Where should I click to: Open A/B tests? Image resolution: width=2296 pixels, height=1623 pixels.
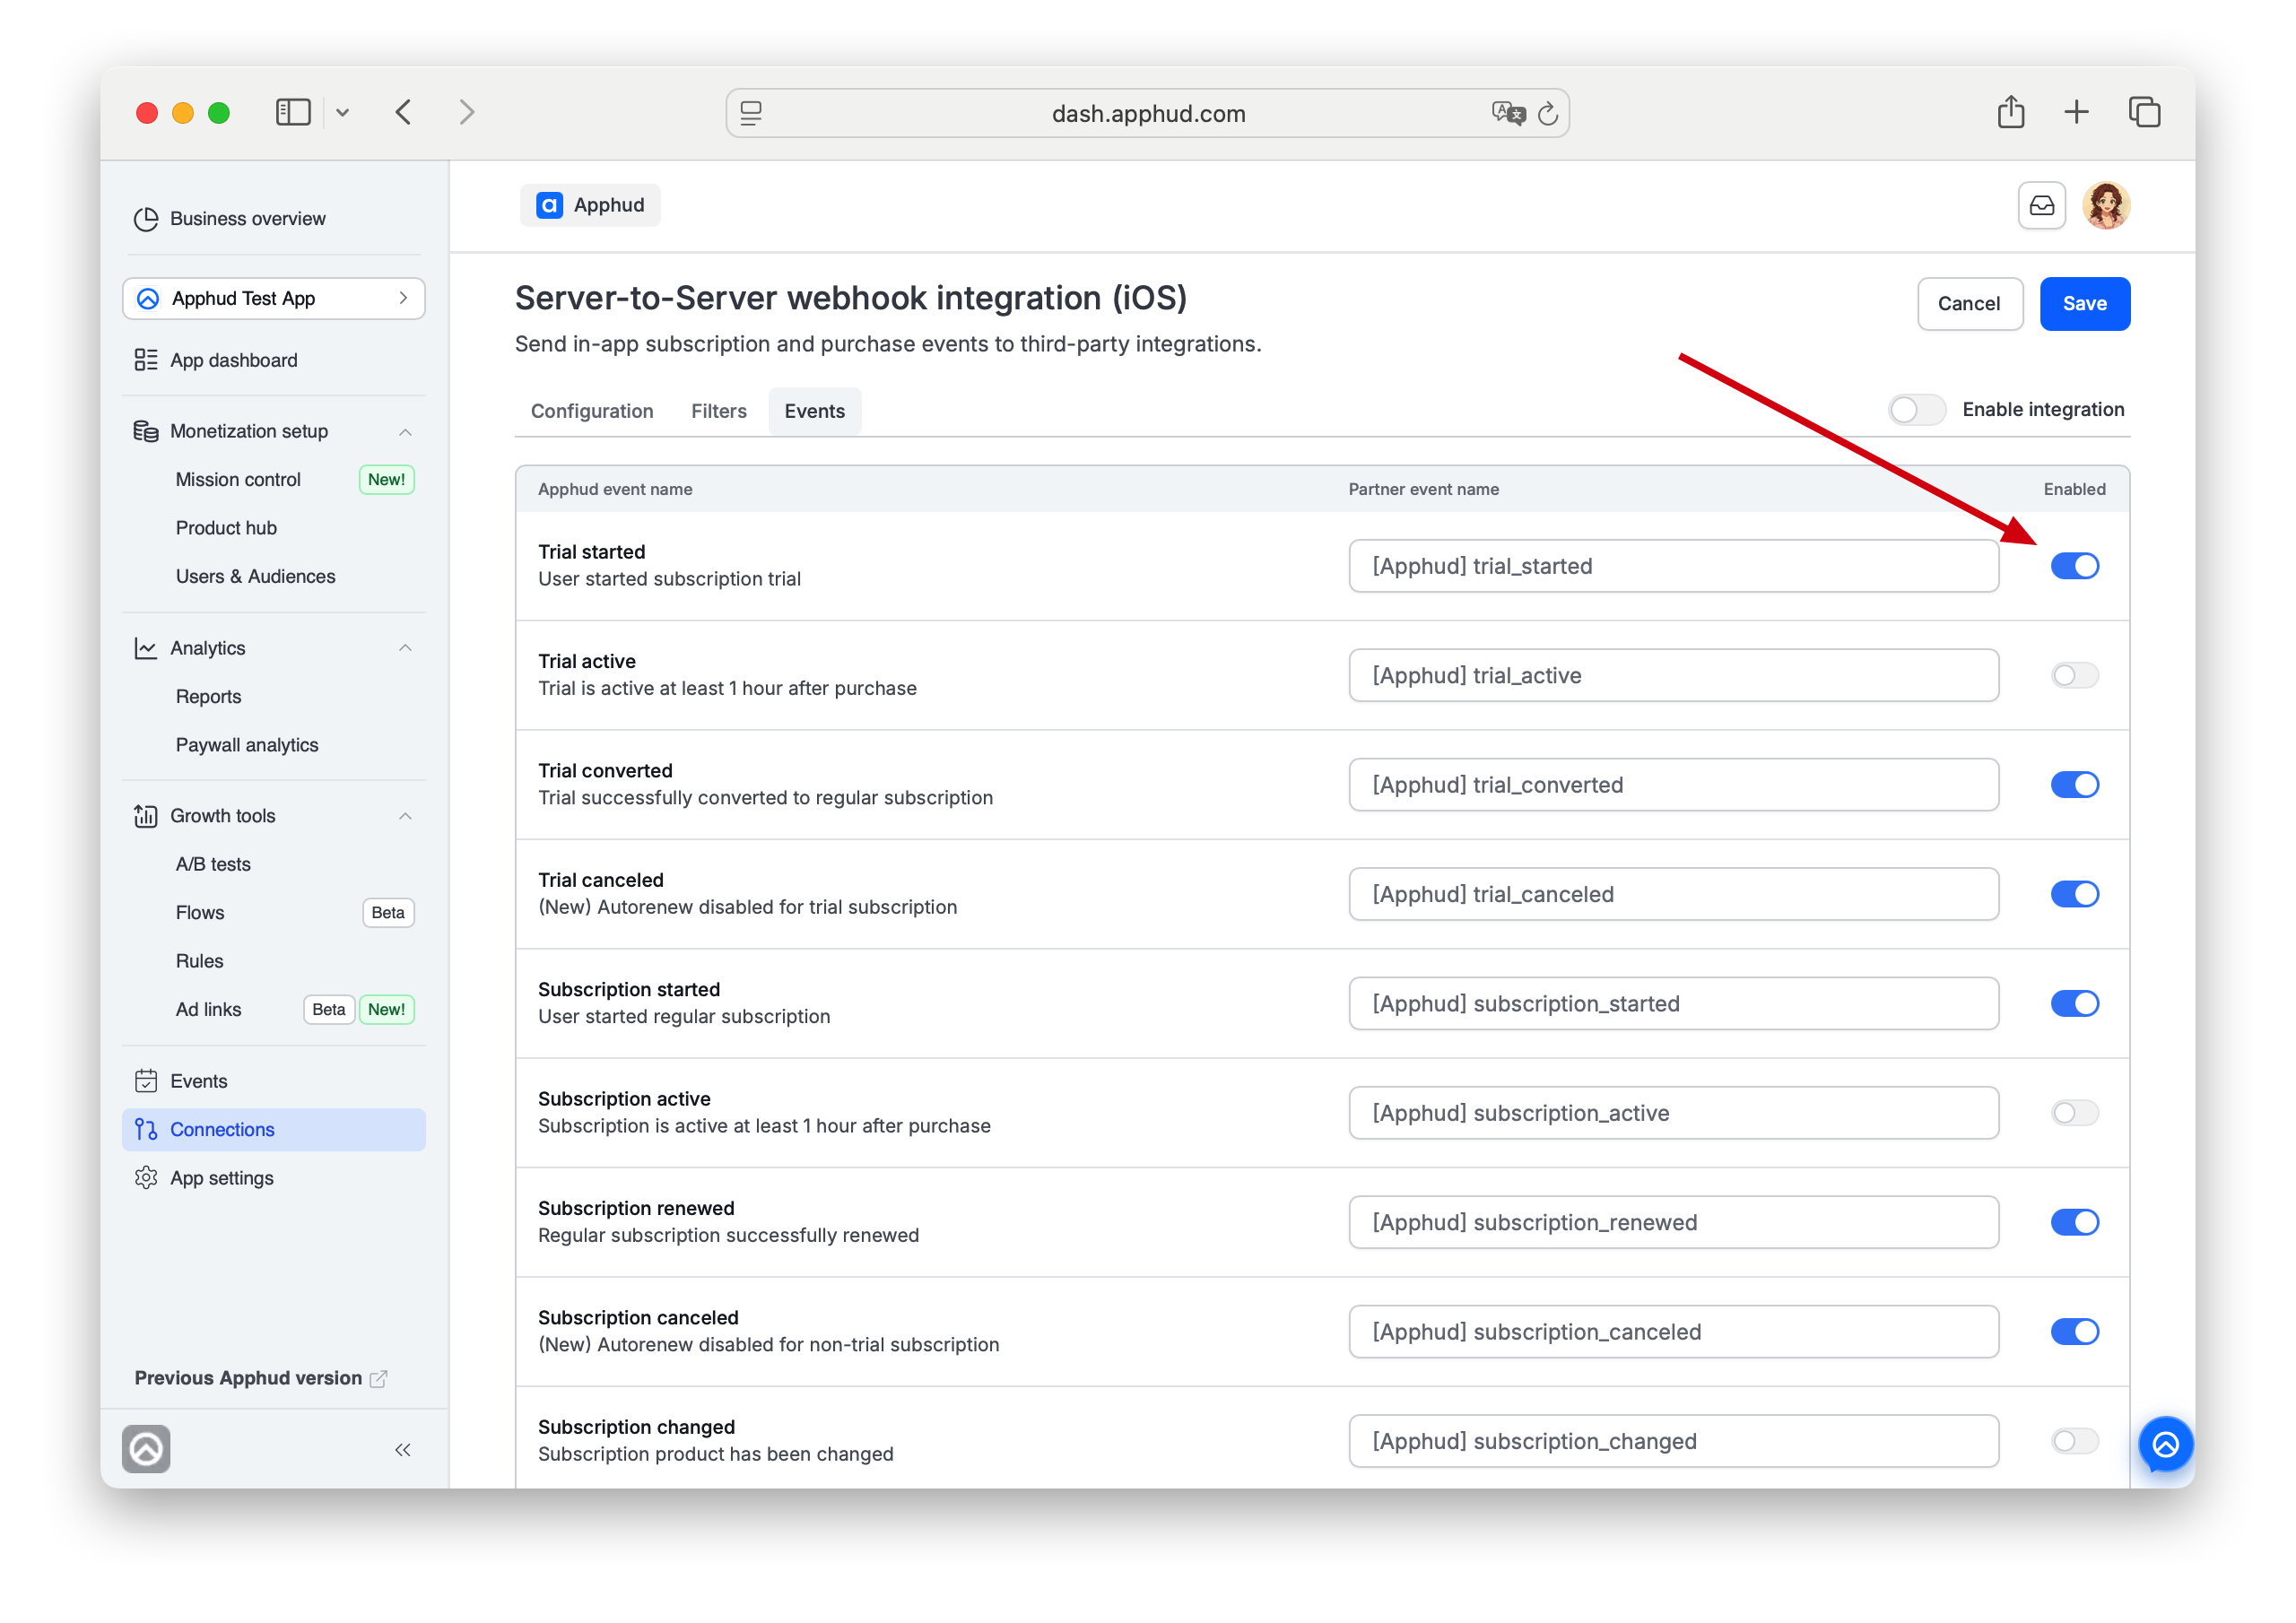click(213, 864)
